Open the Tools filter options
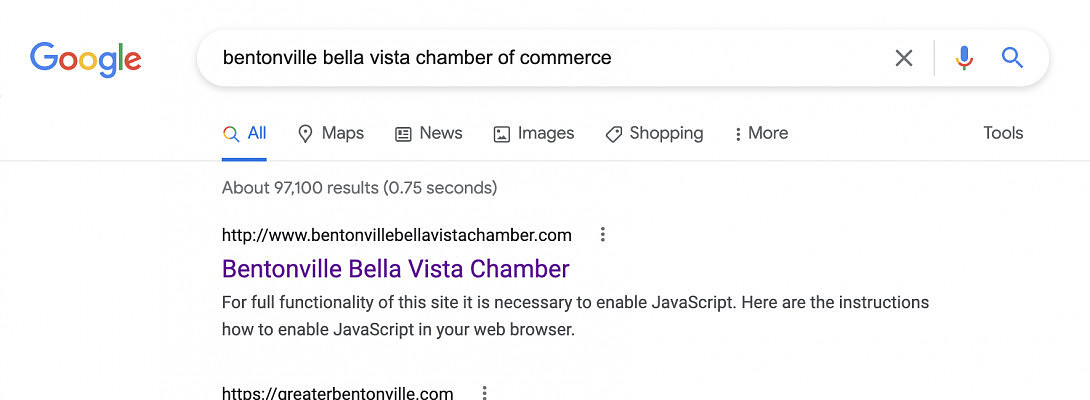The height and width of the screenshot is (400, 1090). (x=1003, y=133)
